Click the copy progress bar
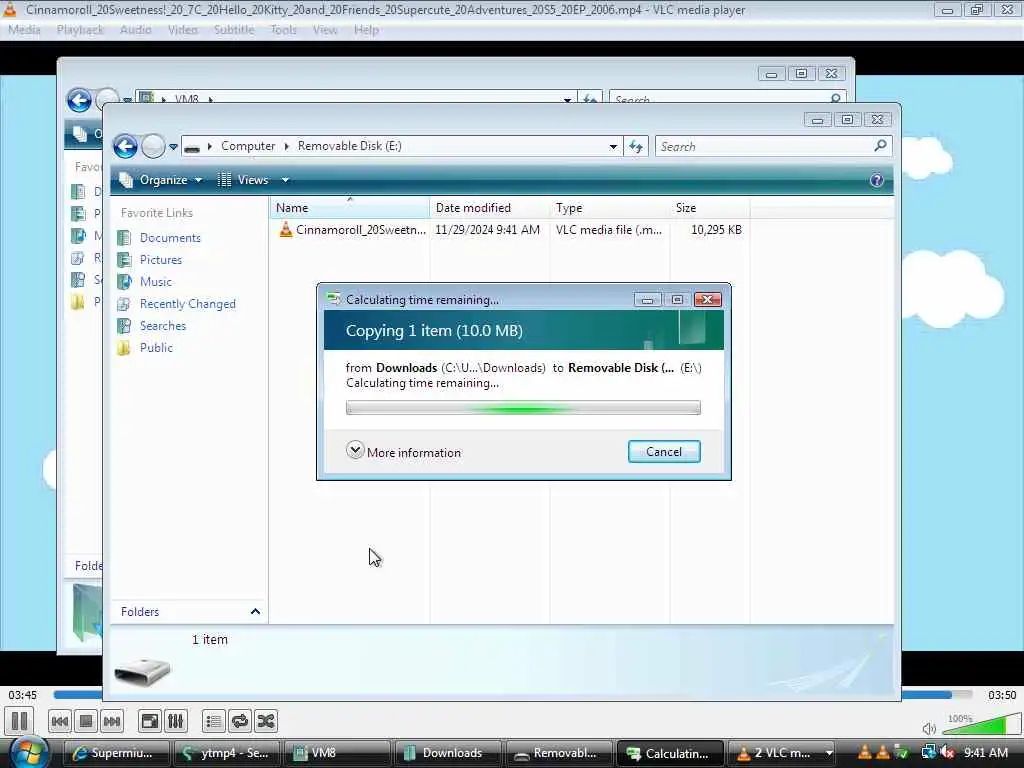Screen dimensions: 1024x768 coord(523,408)
